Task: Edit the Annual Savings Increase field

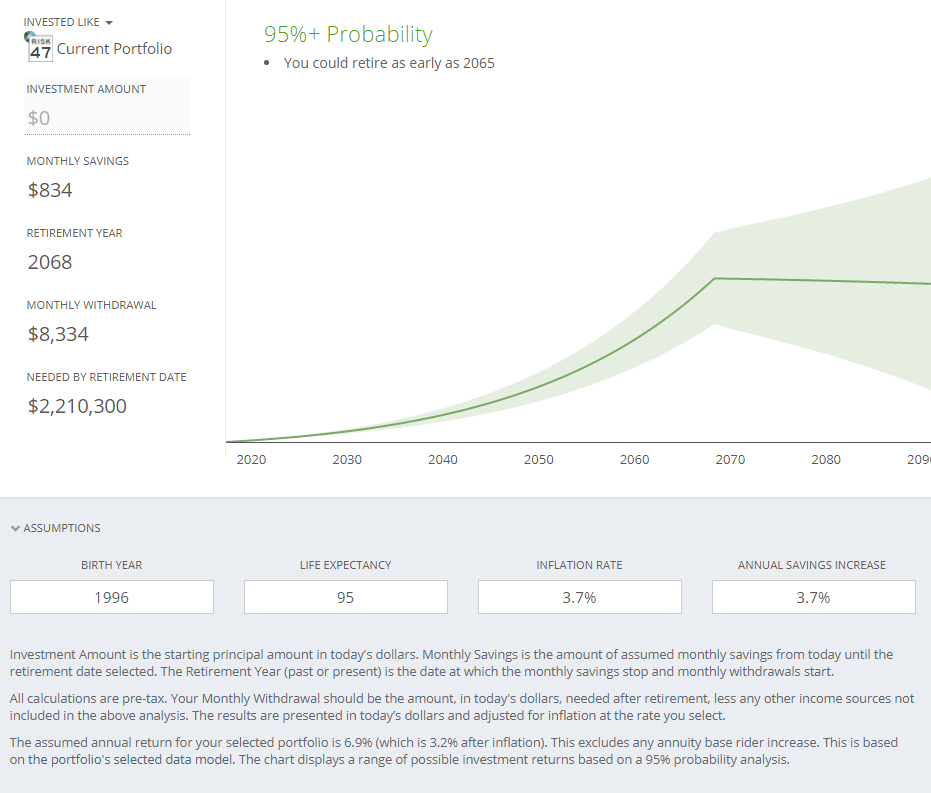Action: 813,597
